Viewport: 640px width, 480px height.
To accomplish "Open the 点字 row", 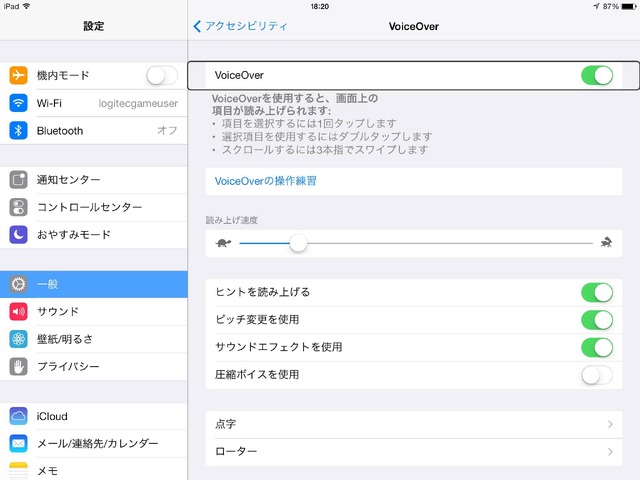I will point(414,424).
